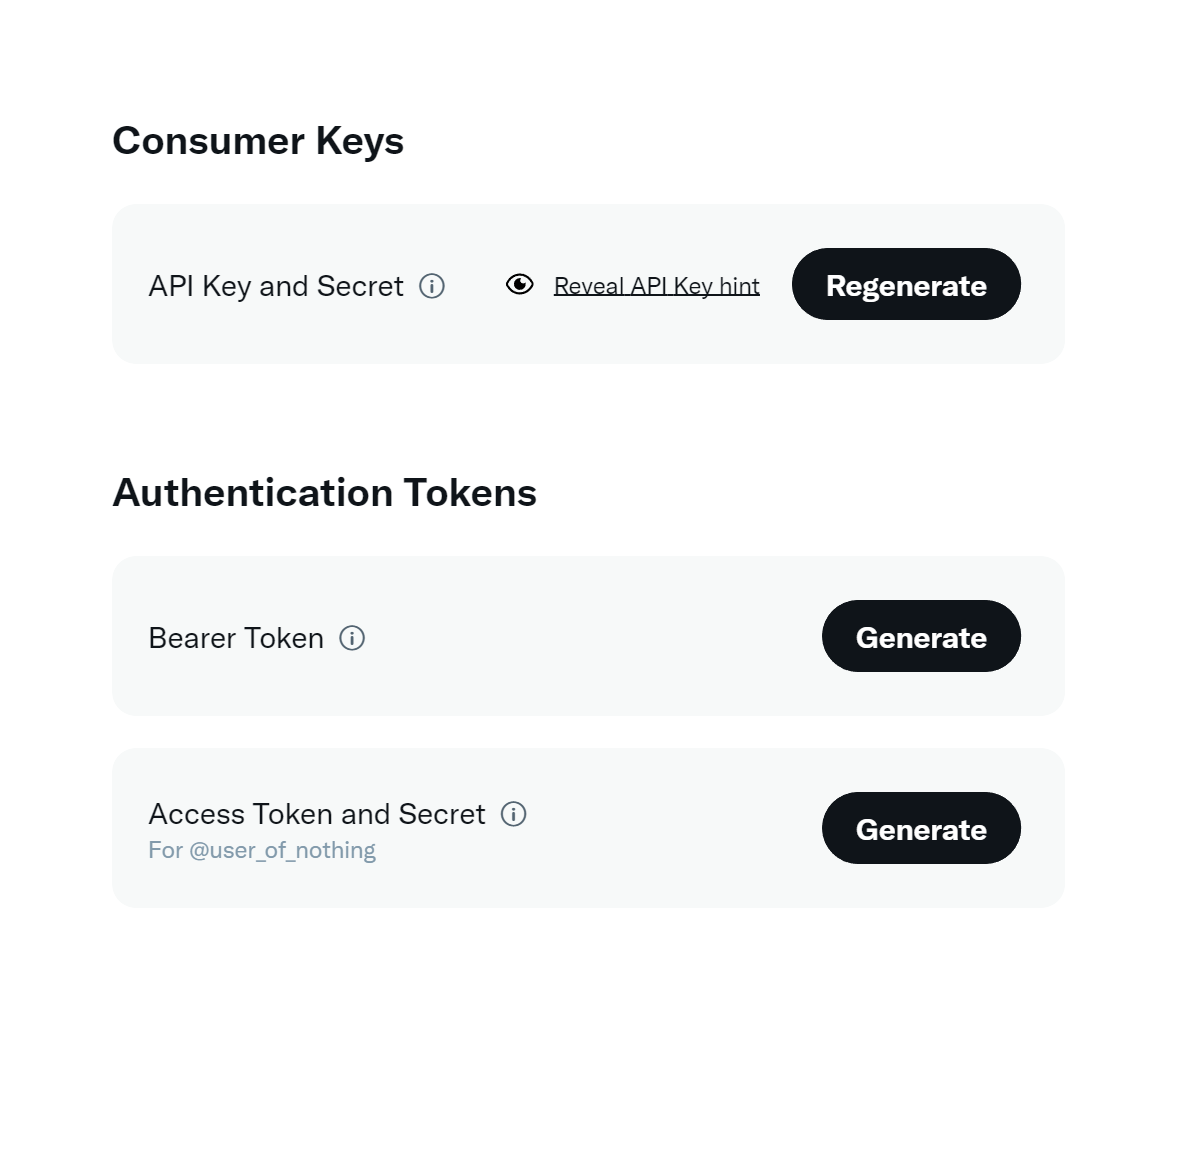Generate a new Bearer Token
The width and height of the screenshot is (1178, 1164).
coord(920,637)
